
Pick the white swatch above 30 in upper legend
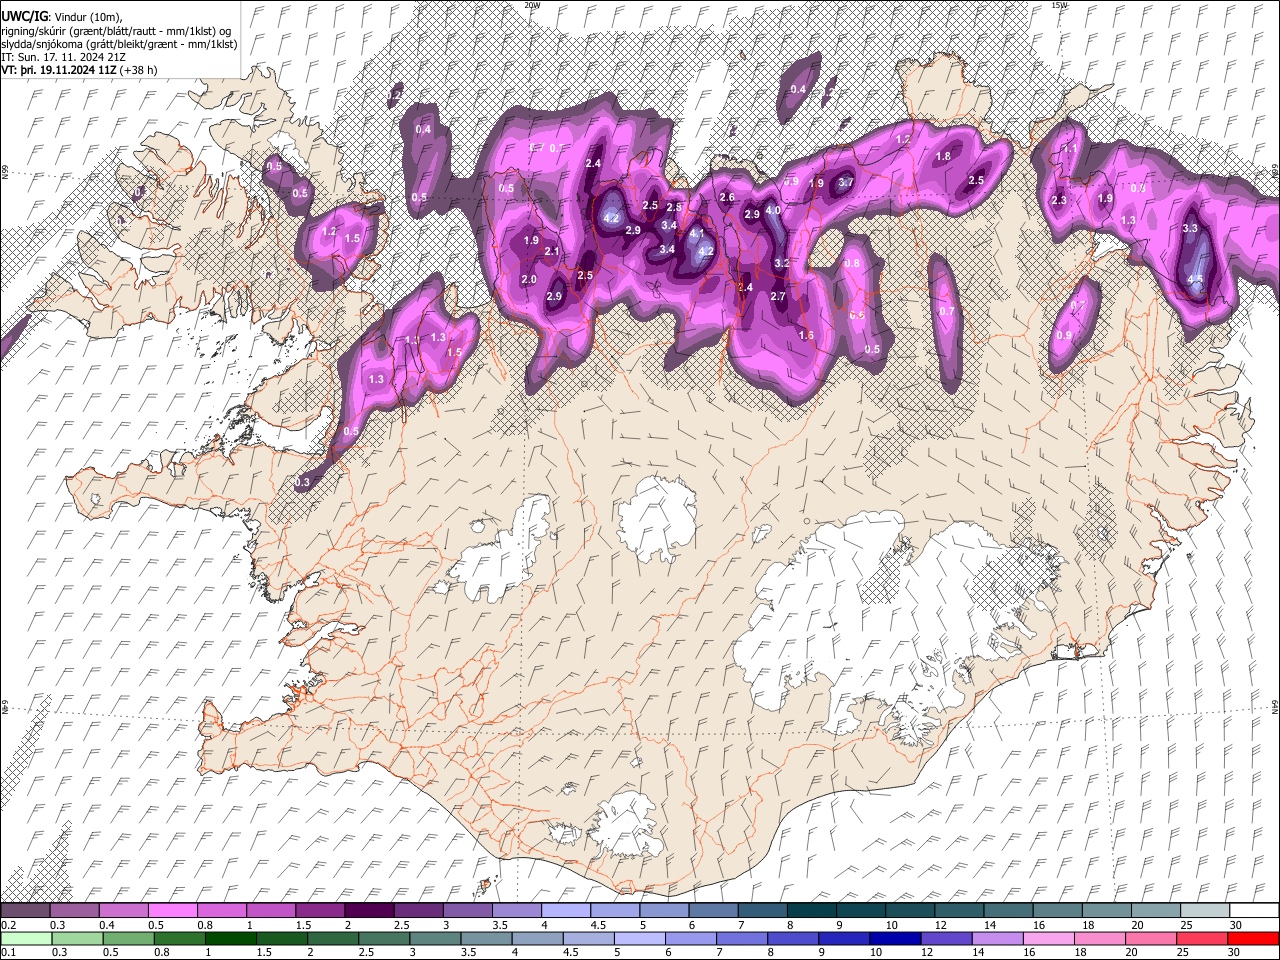click(x=1253, y=911)
